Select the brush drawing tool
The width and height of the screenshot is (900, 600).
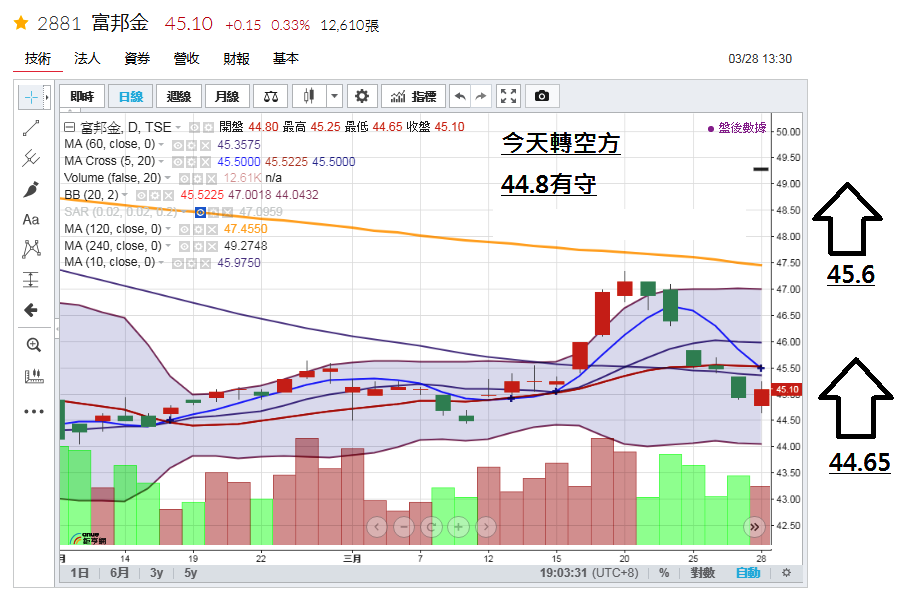31,189
